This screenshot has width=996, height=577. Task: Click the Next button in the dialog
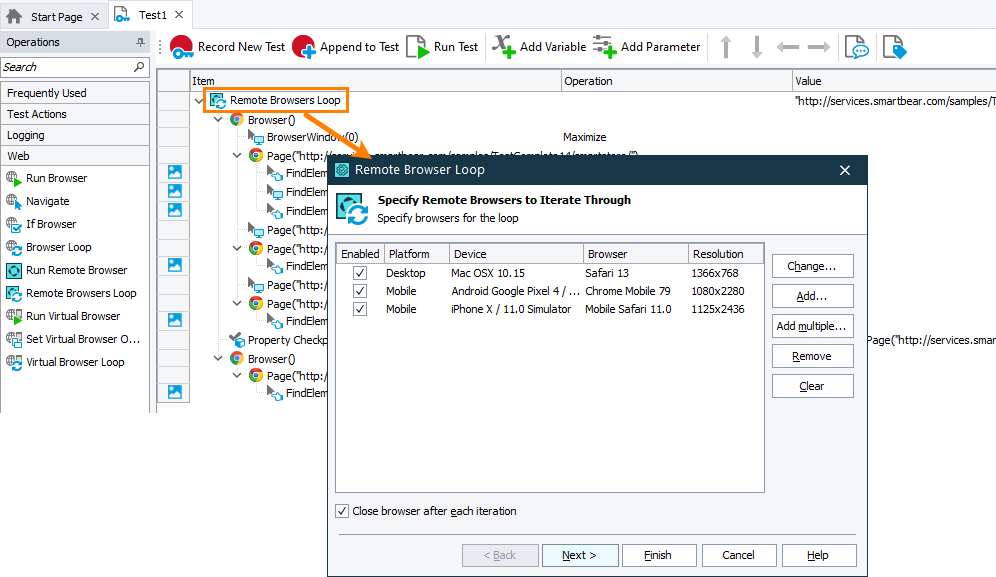coord(580,555)
